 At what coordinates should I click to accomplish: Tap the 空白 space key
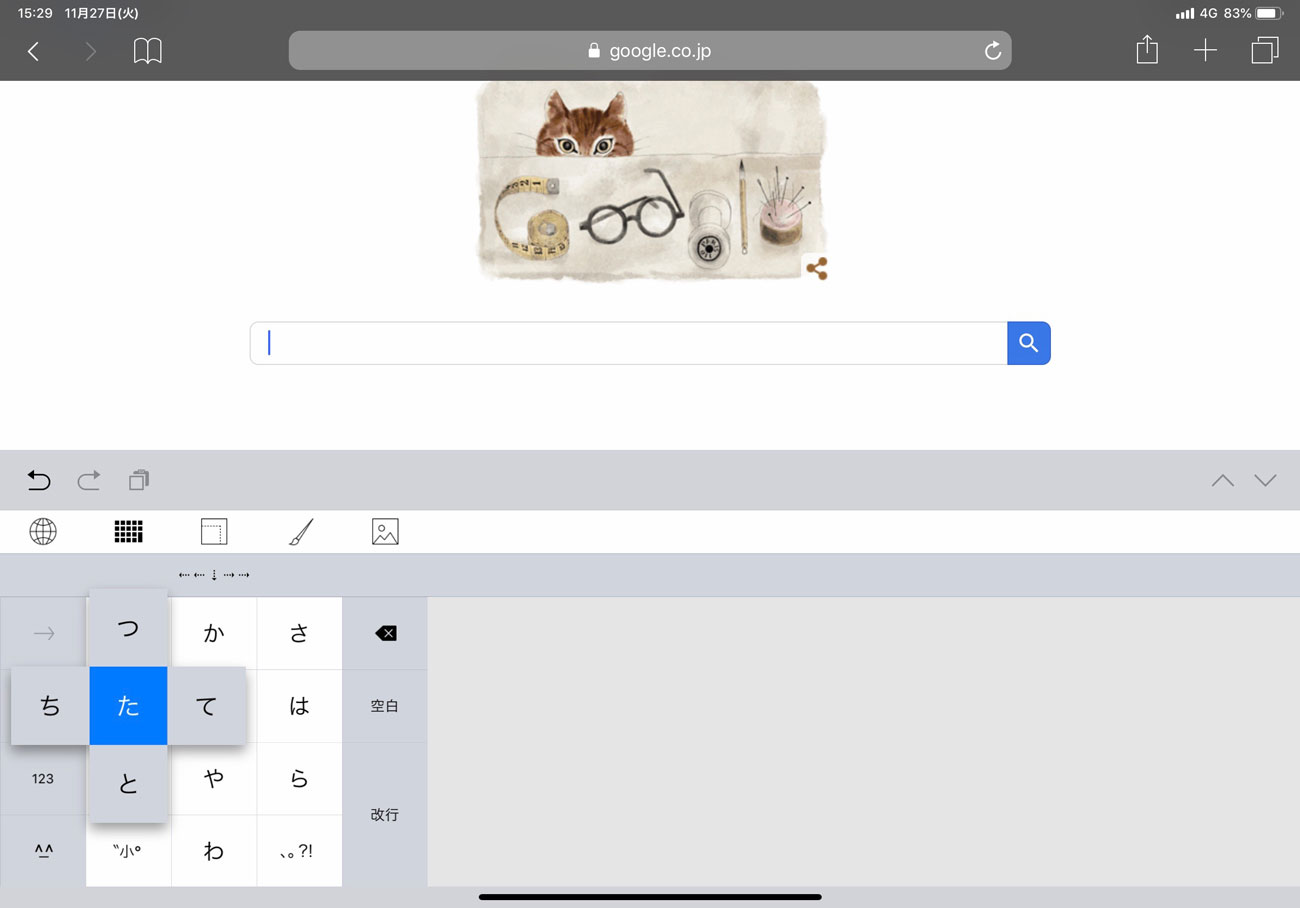click(385, 706)
